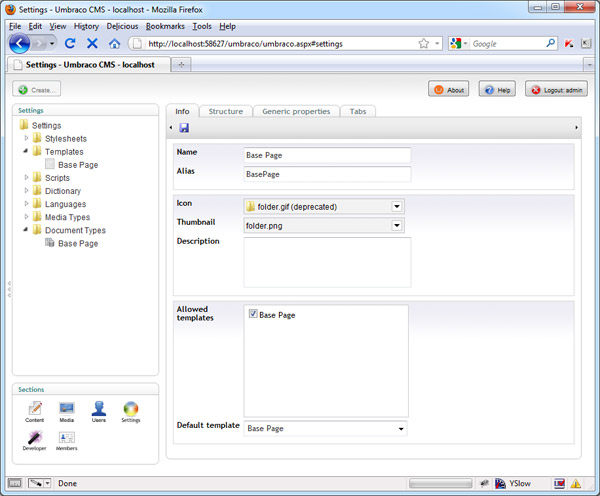
Task: Collapse the Templates tree node
Action: tap(26, 151)
